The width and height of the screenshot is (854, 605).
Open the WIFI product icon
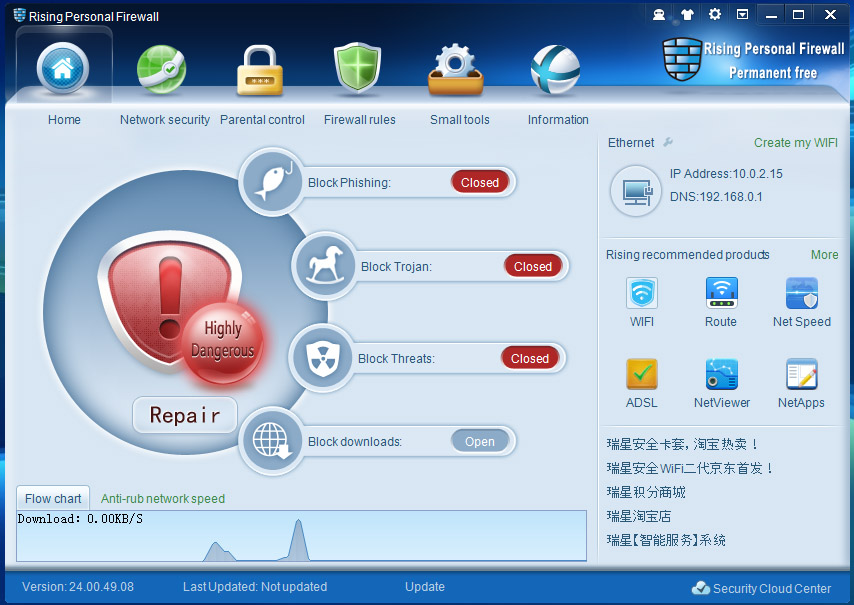[x=642, y=293]
